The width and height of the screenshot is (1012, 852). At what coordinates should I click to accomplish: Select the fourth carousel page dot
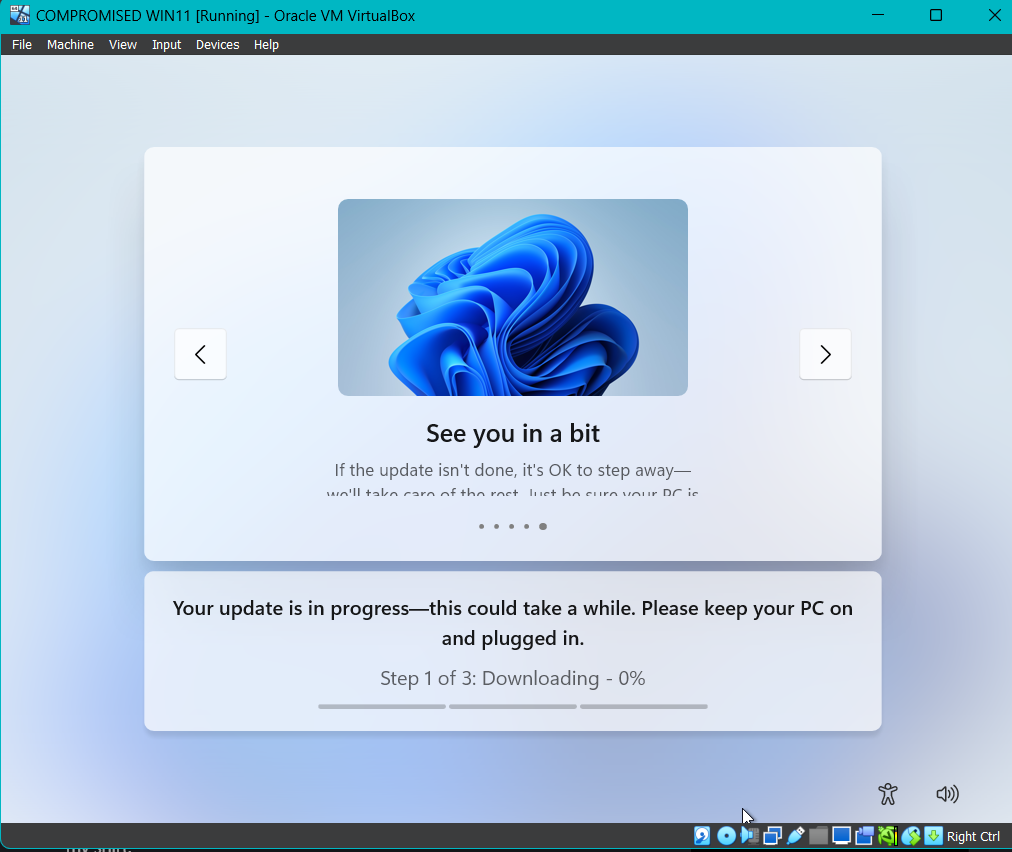coord(527,527)
